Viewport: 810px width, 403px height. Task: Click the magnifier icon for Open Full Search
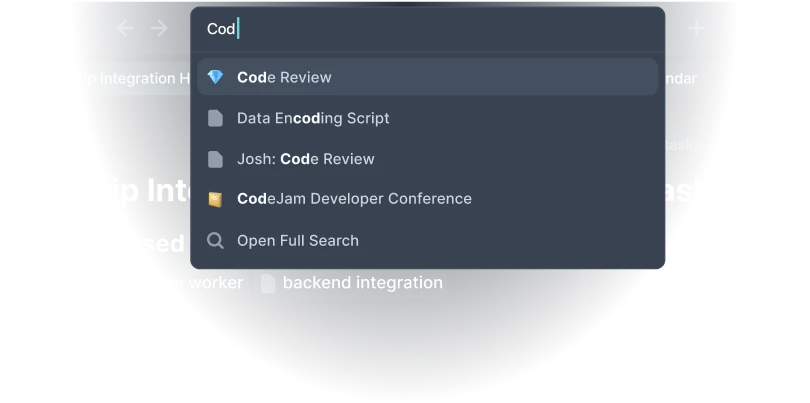215,241
